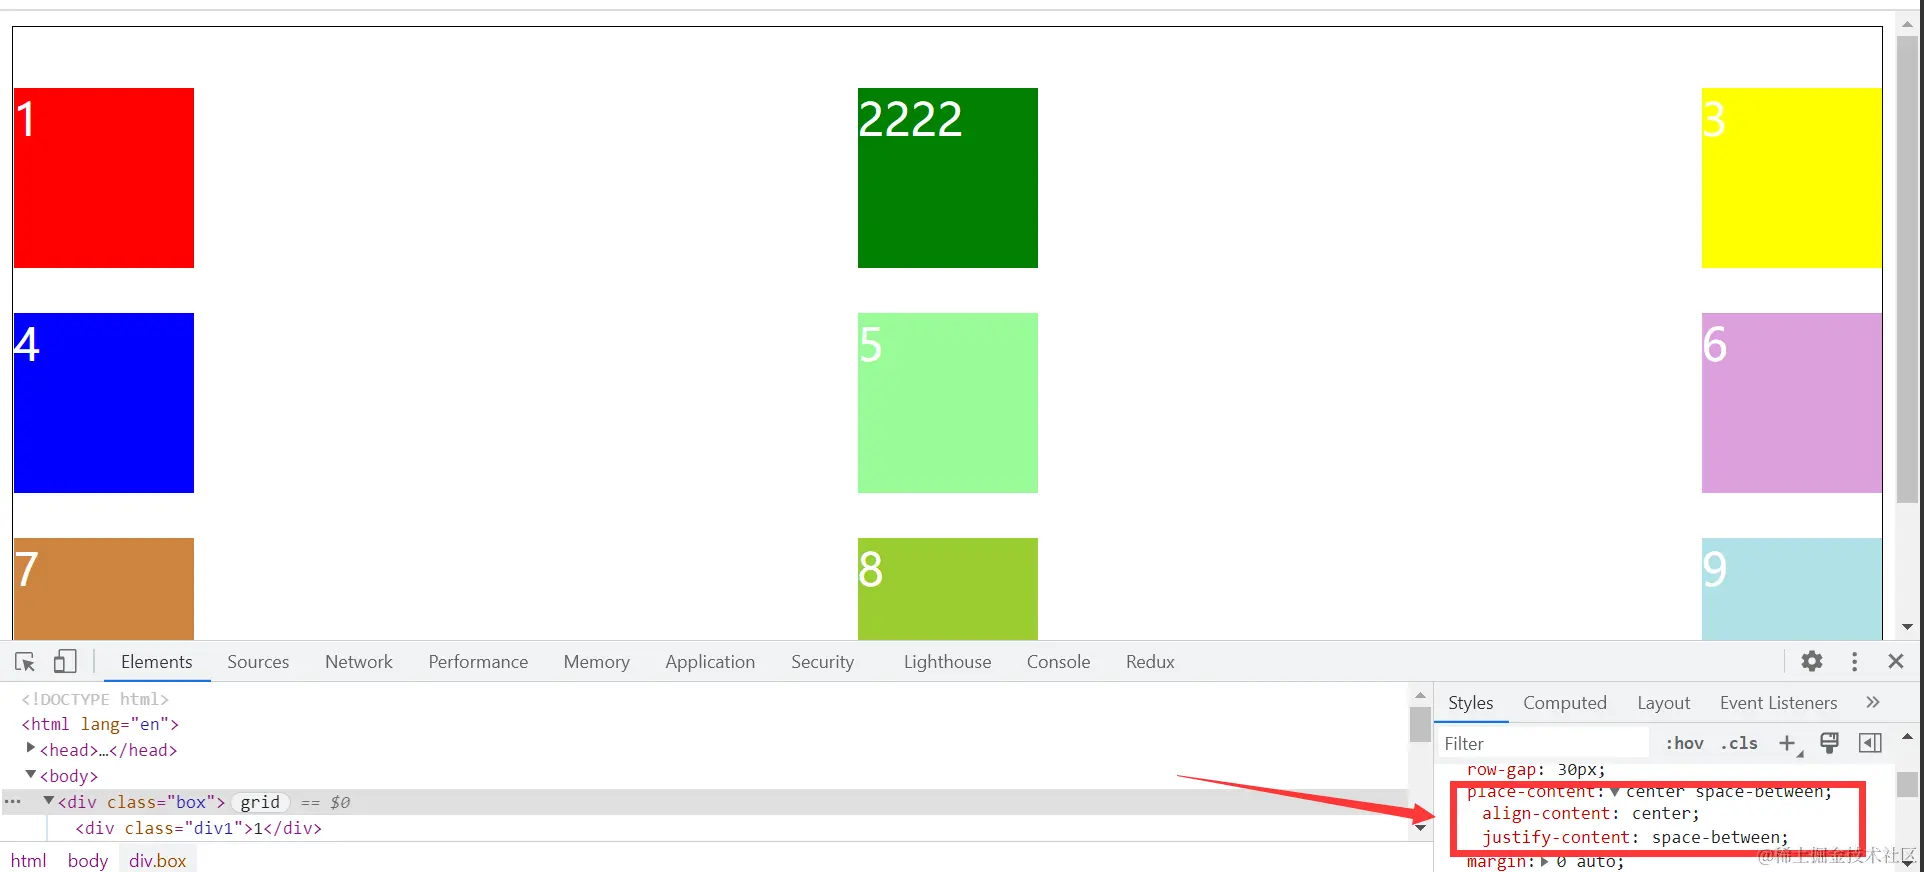Click the page scrollbar down arrow
The width and height of the screenshot is (1924, 872).
click(x=1907, y=627)
